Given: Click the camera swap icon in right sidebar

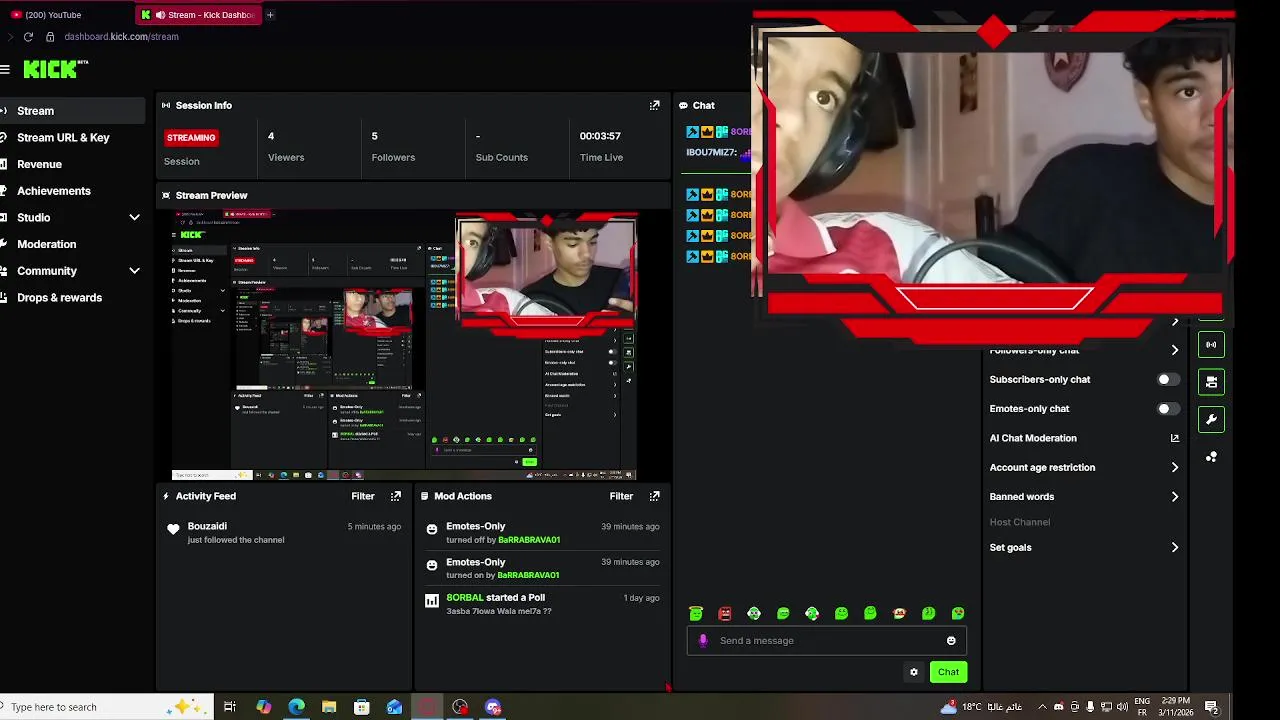Looking at the screenshot, I should pyautogui.click(x=1211, y=382).
